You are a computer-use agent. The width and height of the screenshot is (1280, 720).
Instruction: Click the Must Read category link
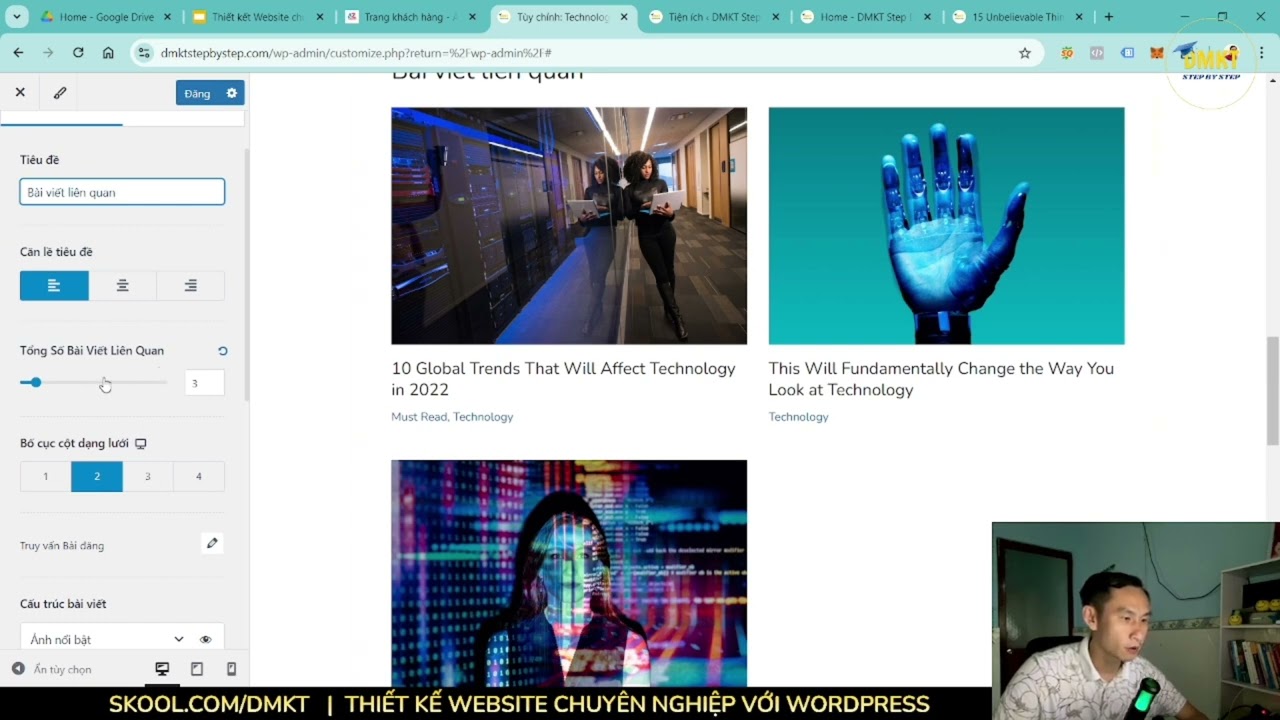point(419,417)
